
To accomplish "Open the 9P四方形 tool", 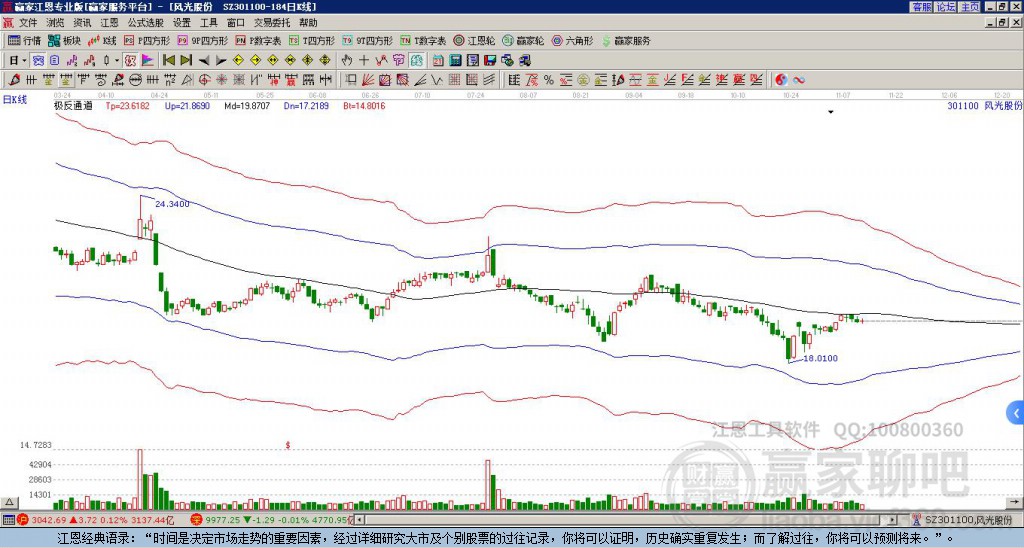I will tap(203, 41).
